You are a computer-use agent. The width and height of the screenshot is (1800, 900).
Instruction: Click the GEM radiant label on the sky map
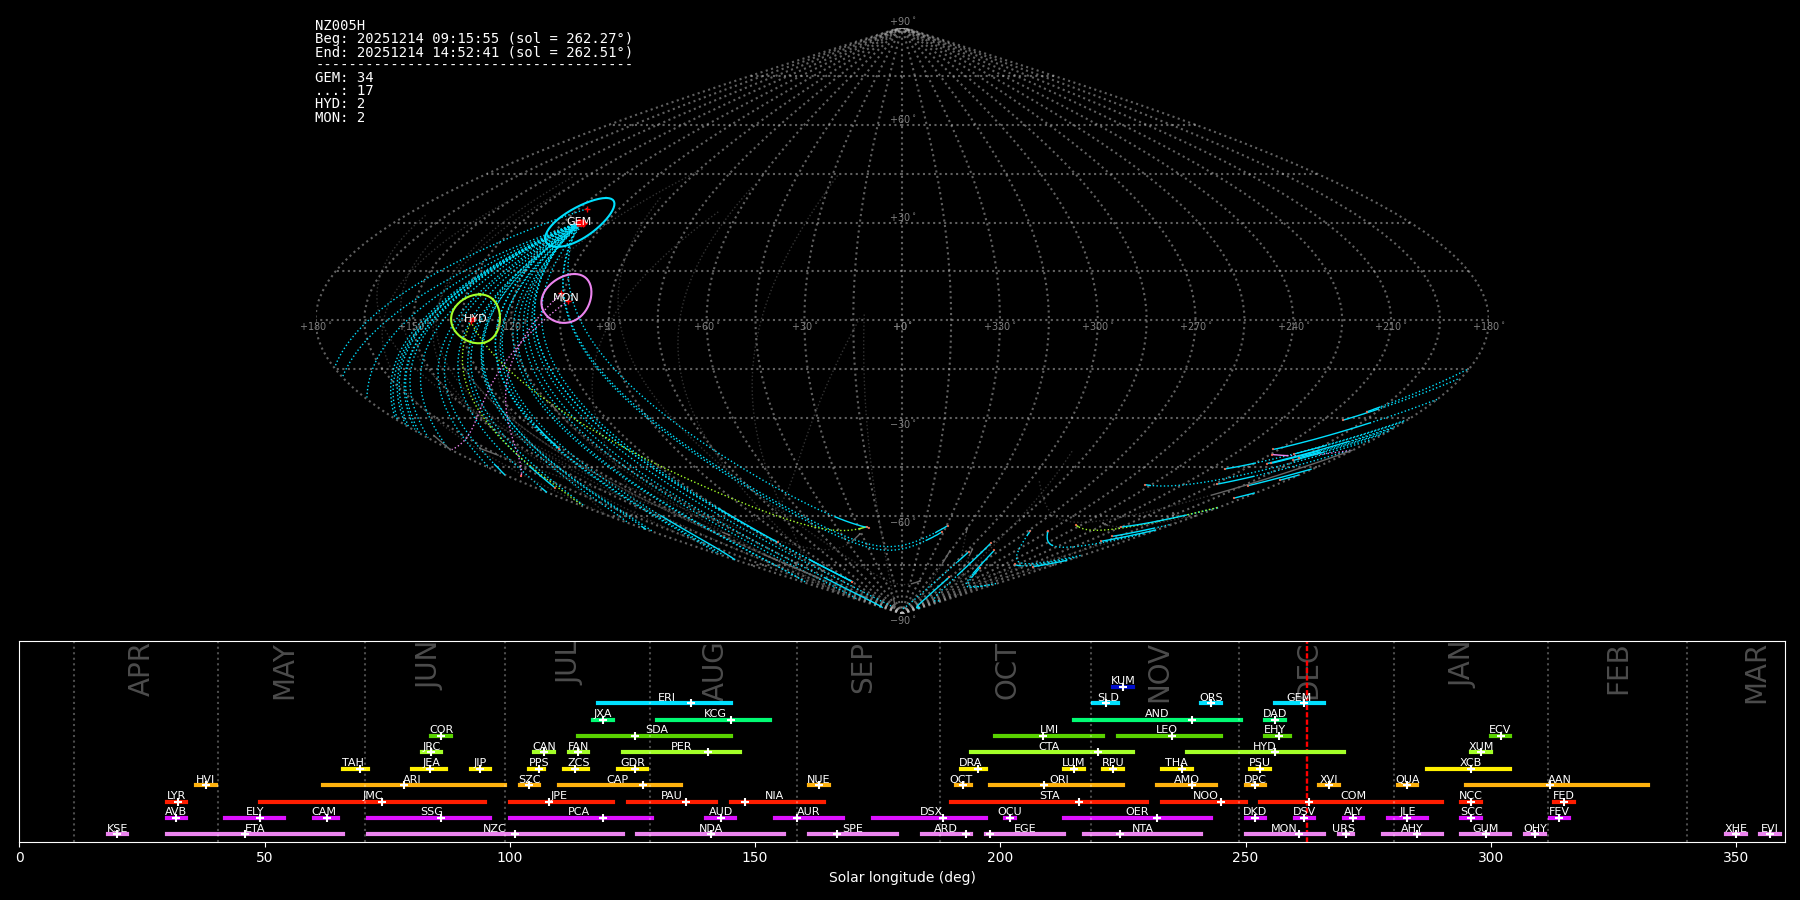pyautogui.click(x=579, y=222)
